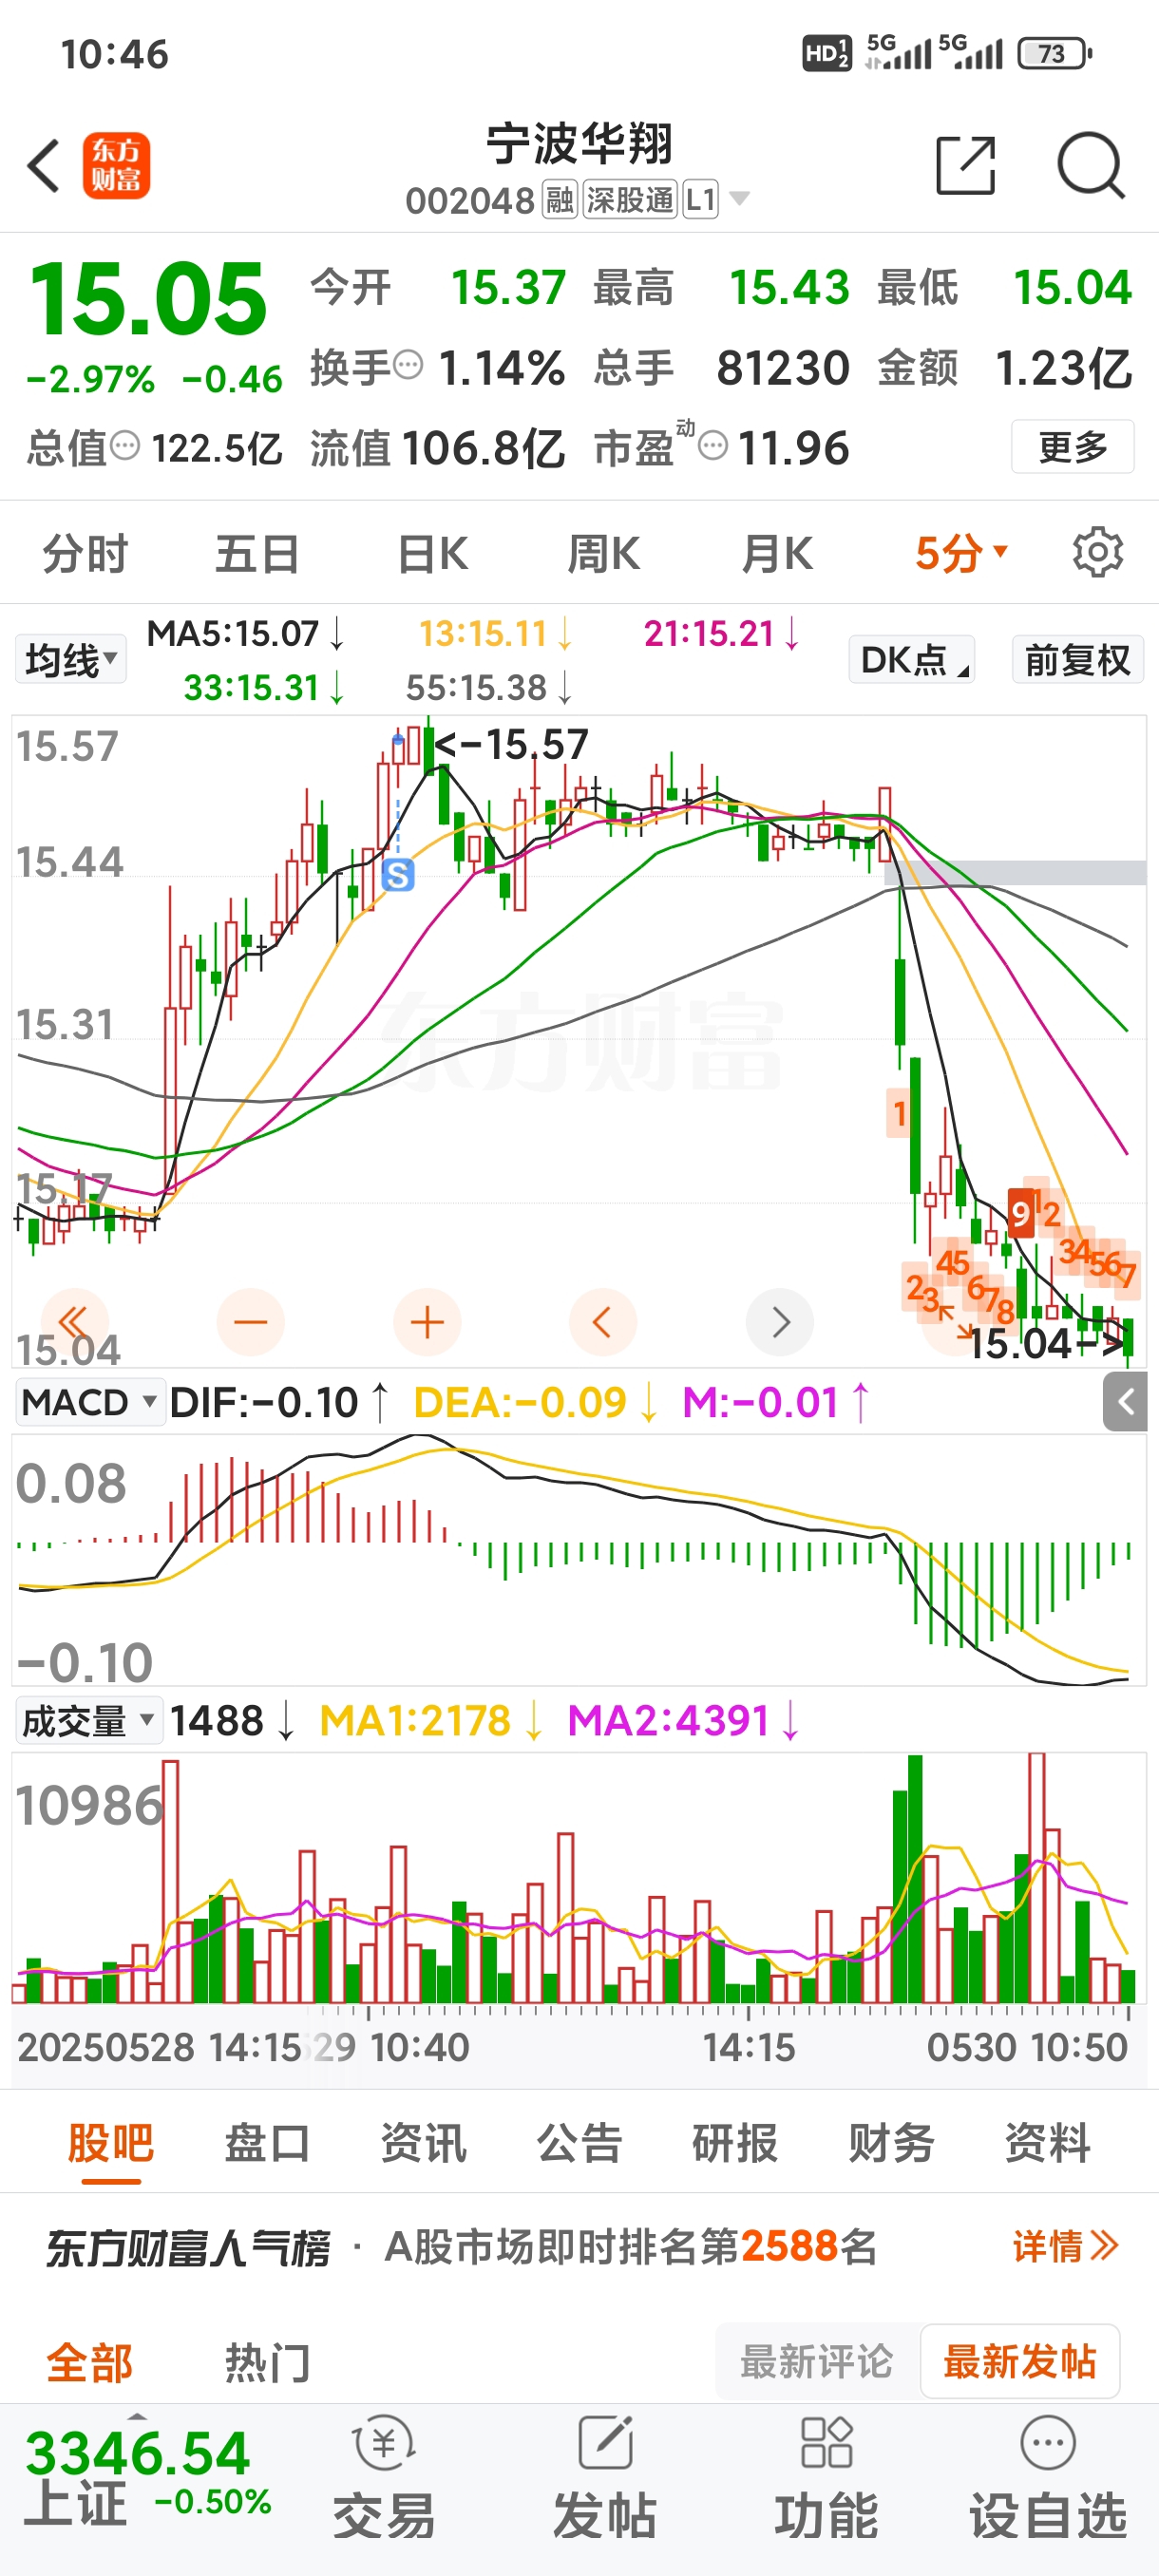The image size is (1159, 2576).
Task: Switch to 五日 chart tab
Action: click(257, 552)
